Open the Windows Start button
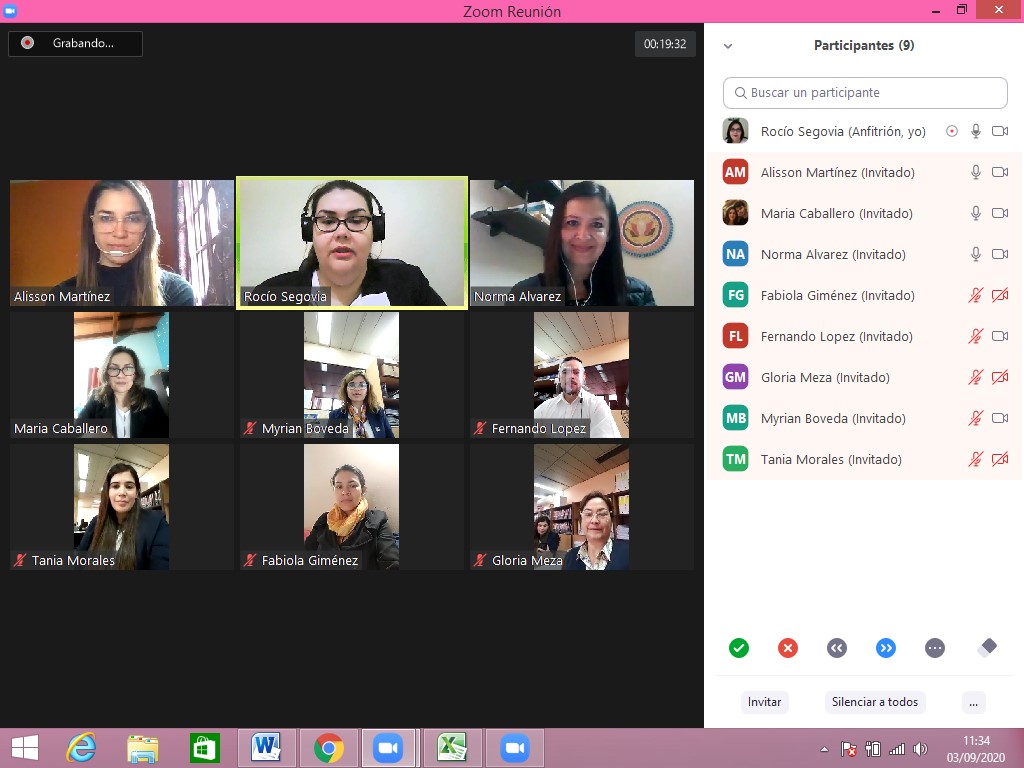Viewport: 1024px width, 768px height. pyautogui.click(x=25, y=748)
